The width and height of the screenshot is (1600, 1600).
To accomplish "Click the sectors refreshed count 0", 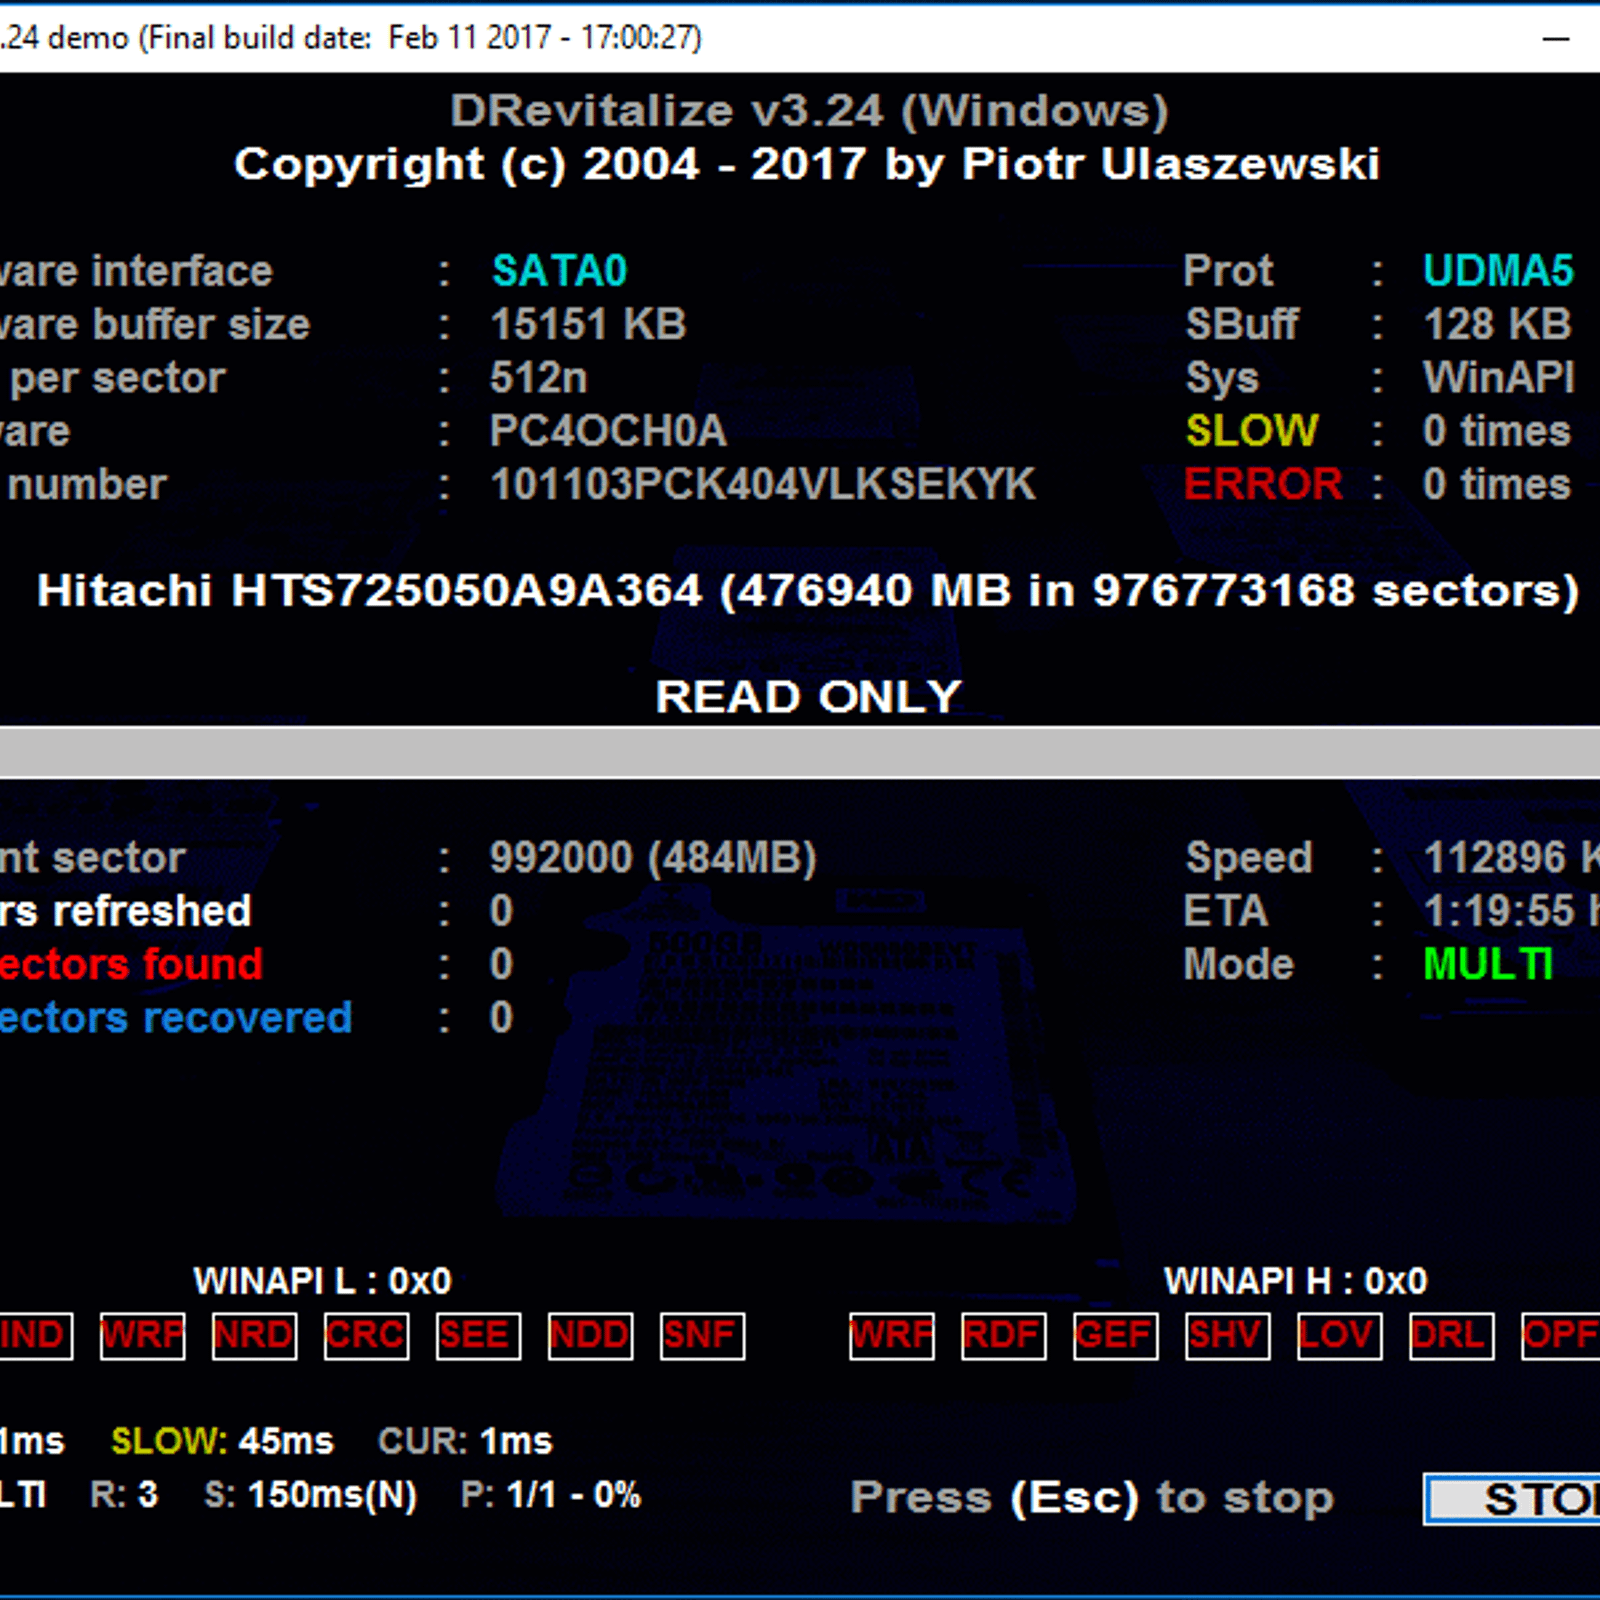I will [501, 911].
